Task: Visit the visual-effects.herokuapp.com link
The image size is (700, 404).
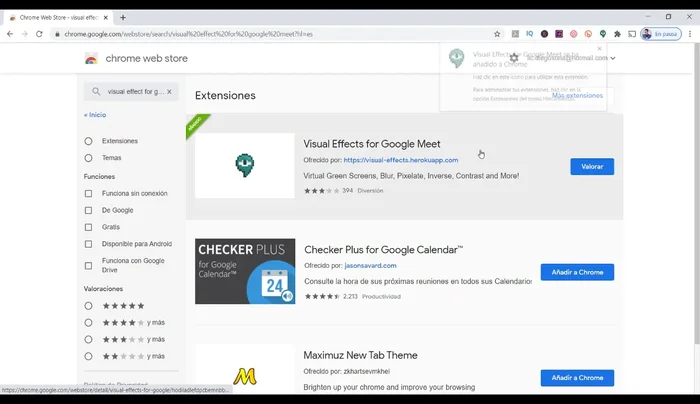Action: (401, 160)
